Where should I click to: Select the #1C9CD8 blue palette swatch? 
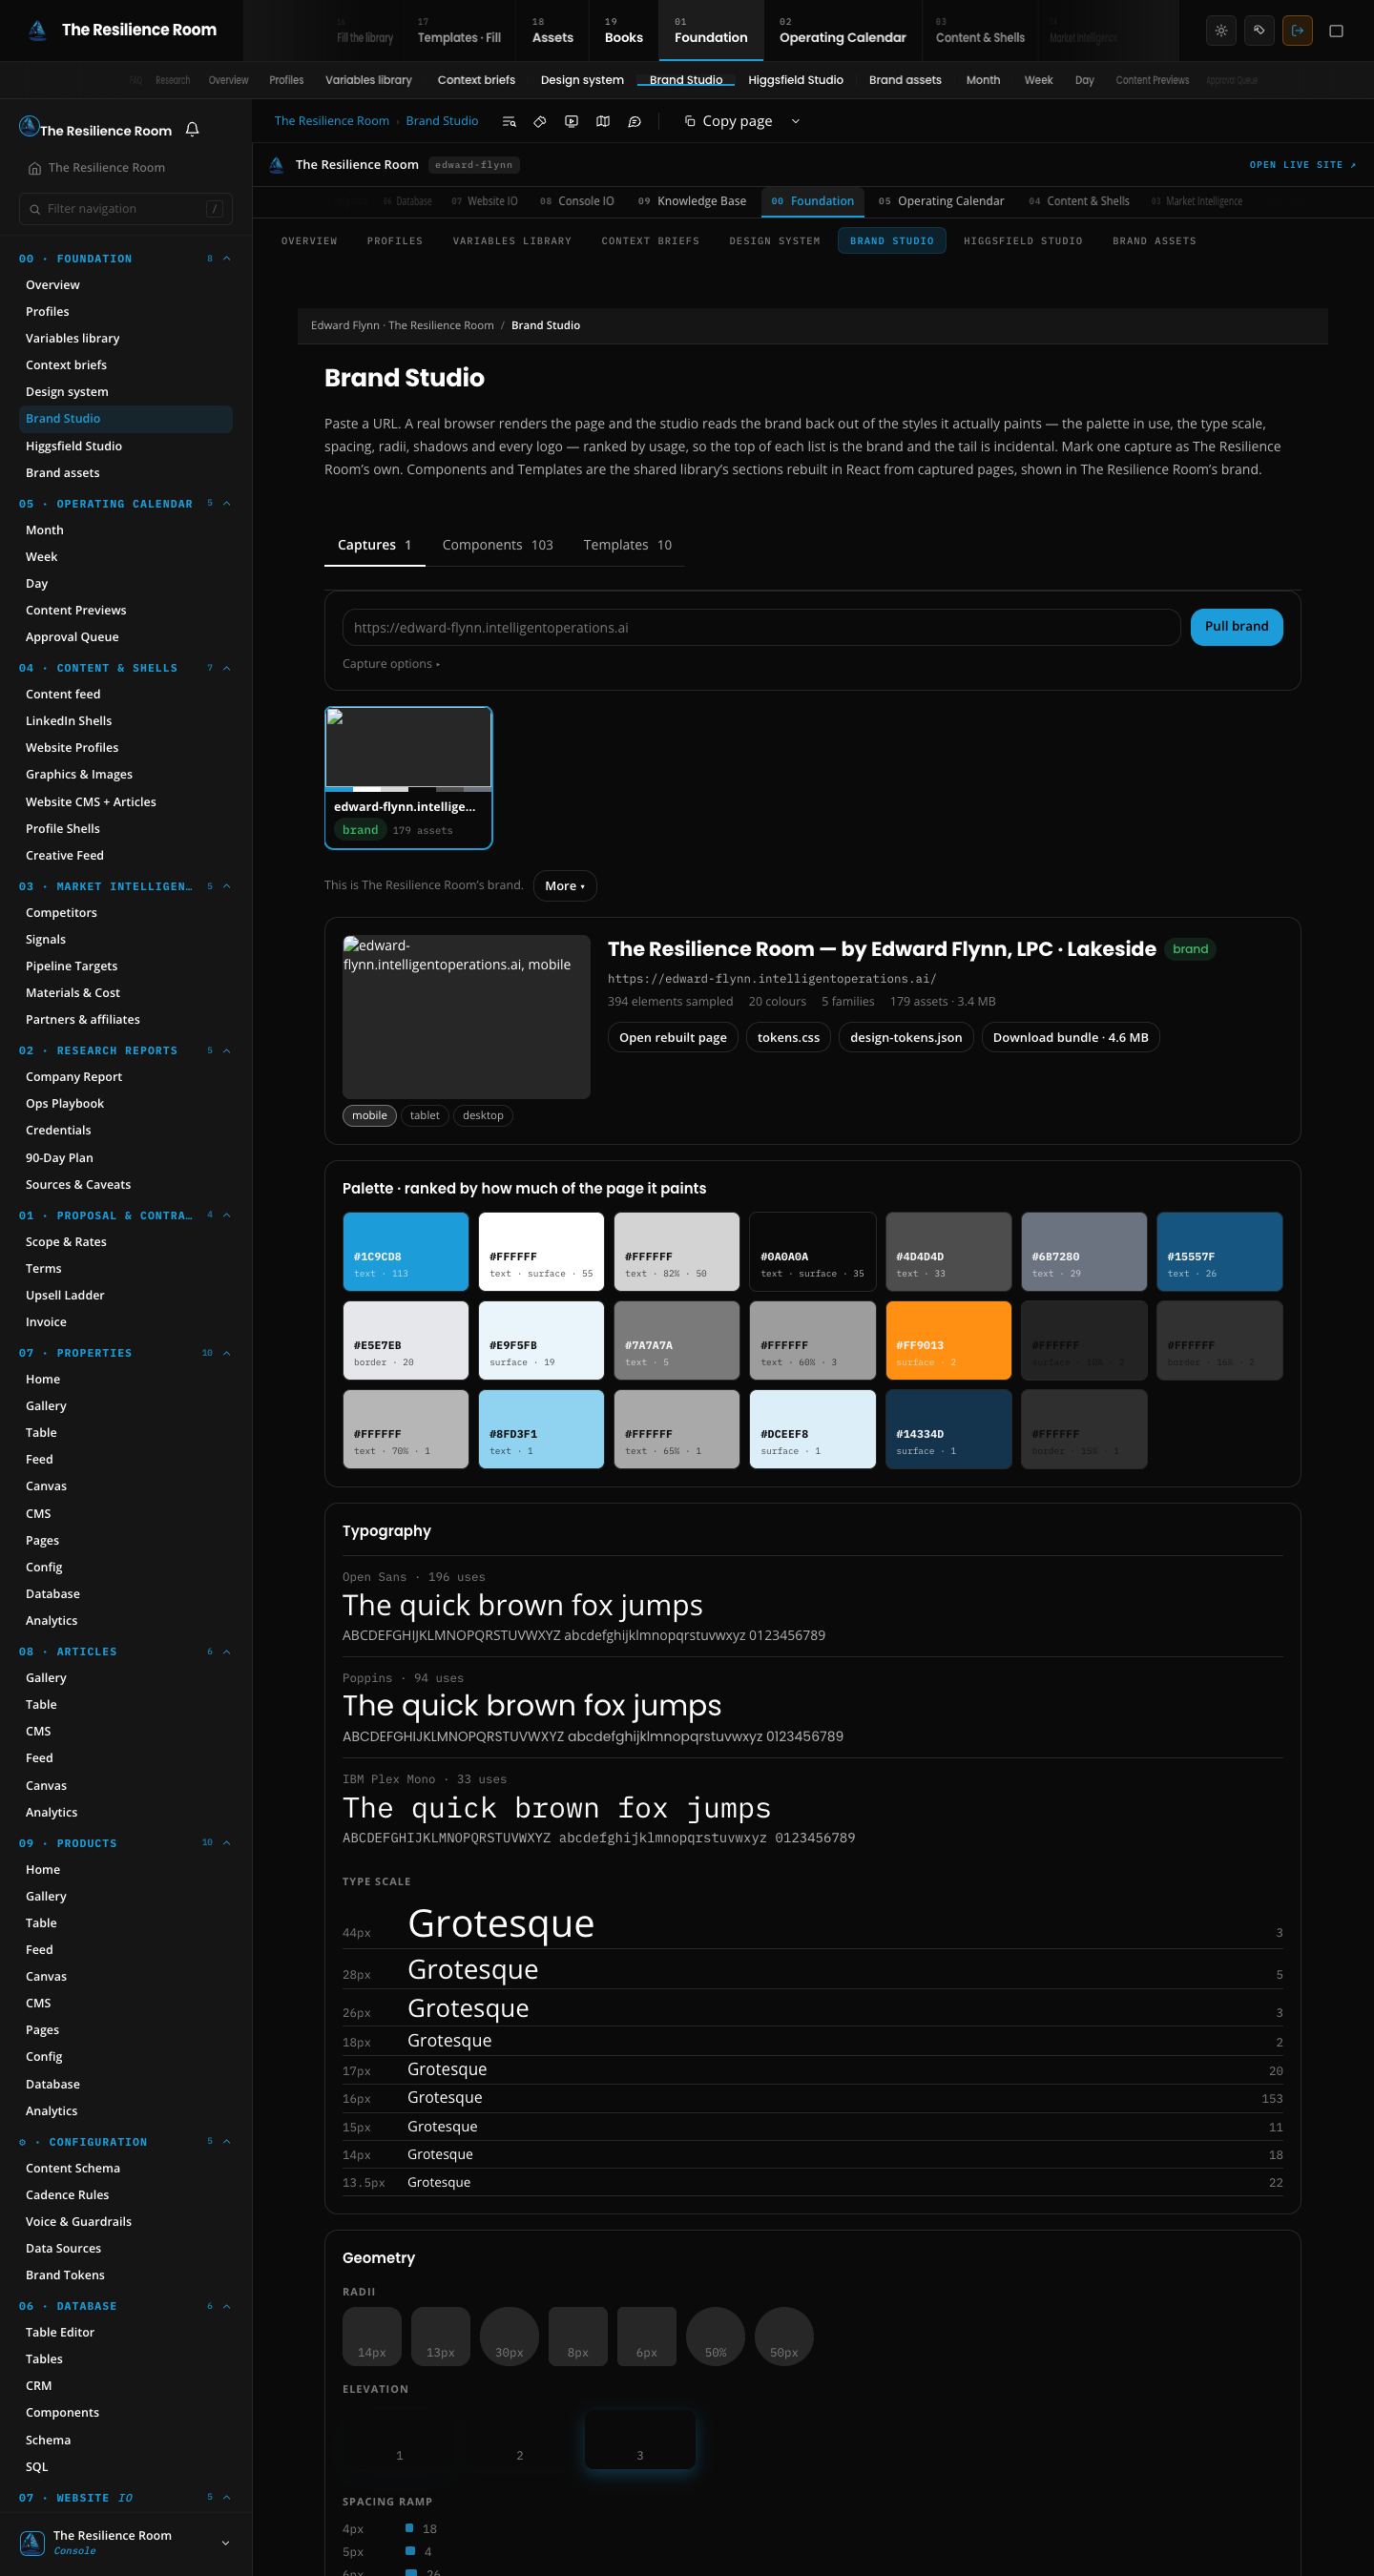[406, 1252]
